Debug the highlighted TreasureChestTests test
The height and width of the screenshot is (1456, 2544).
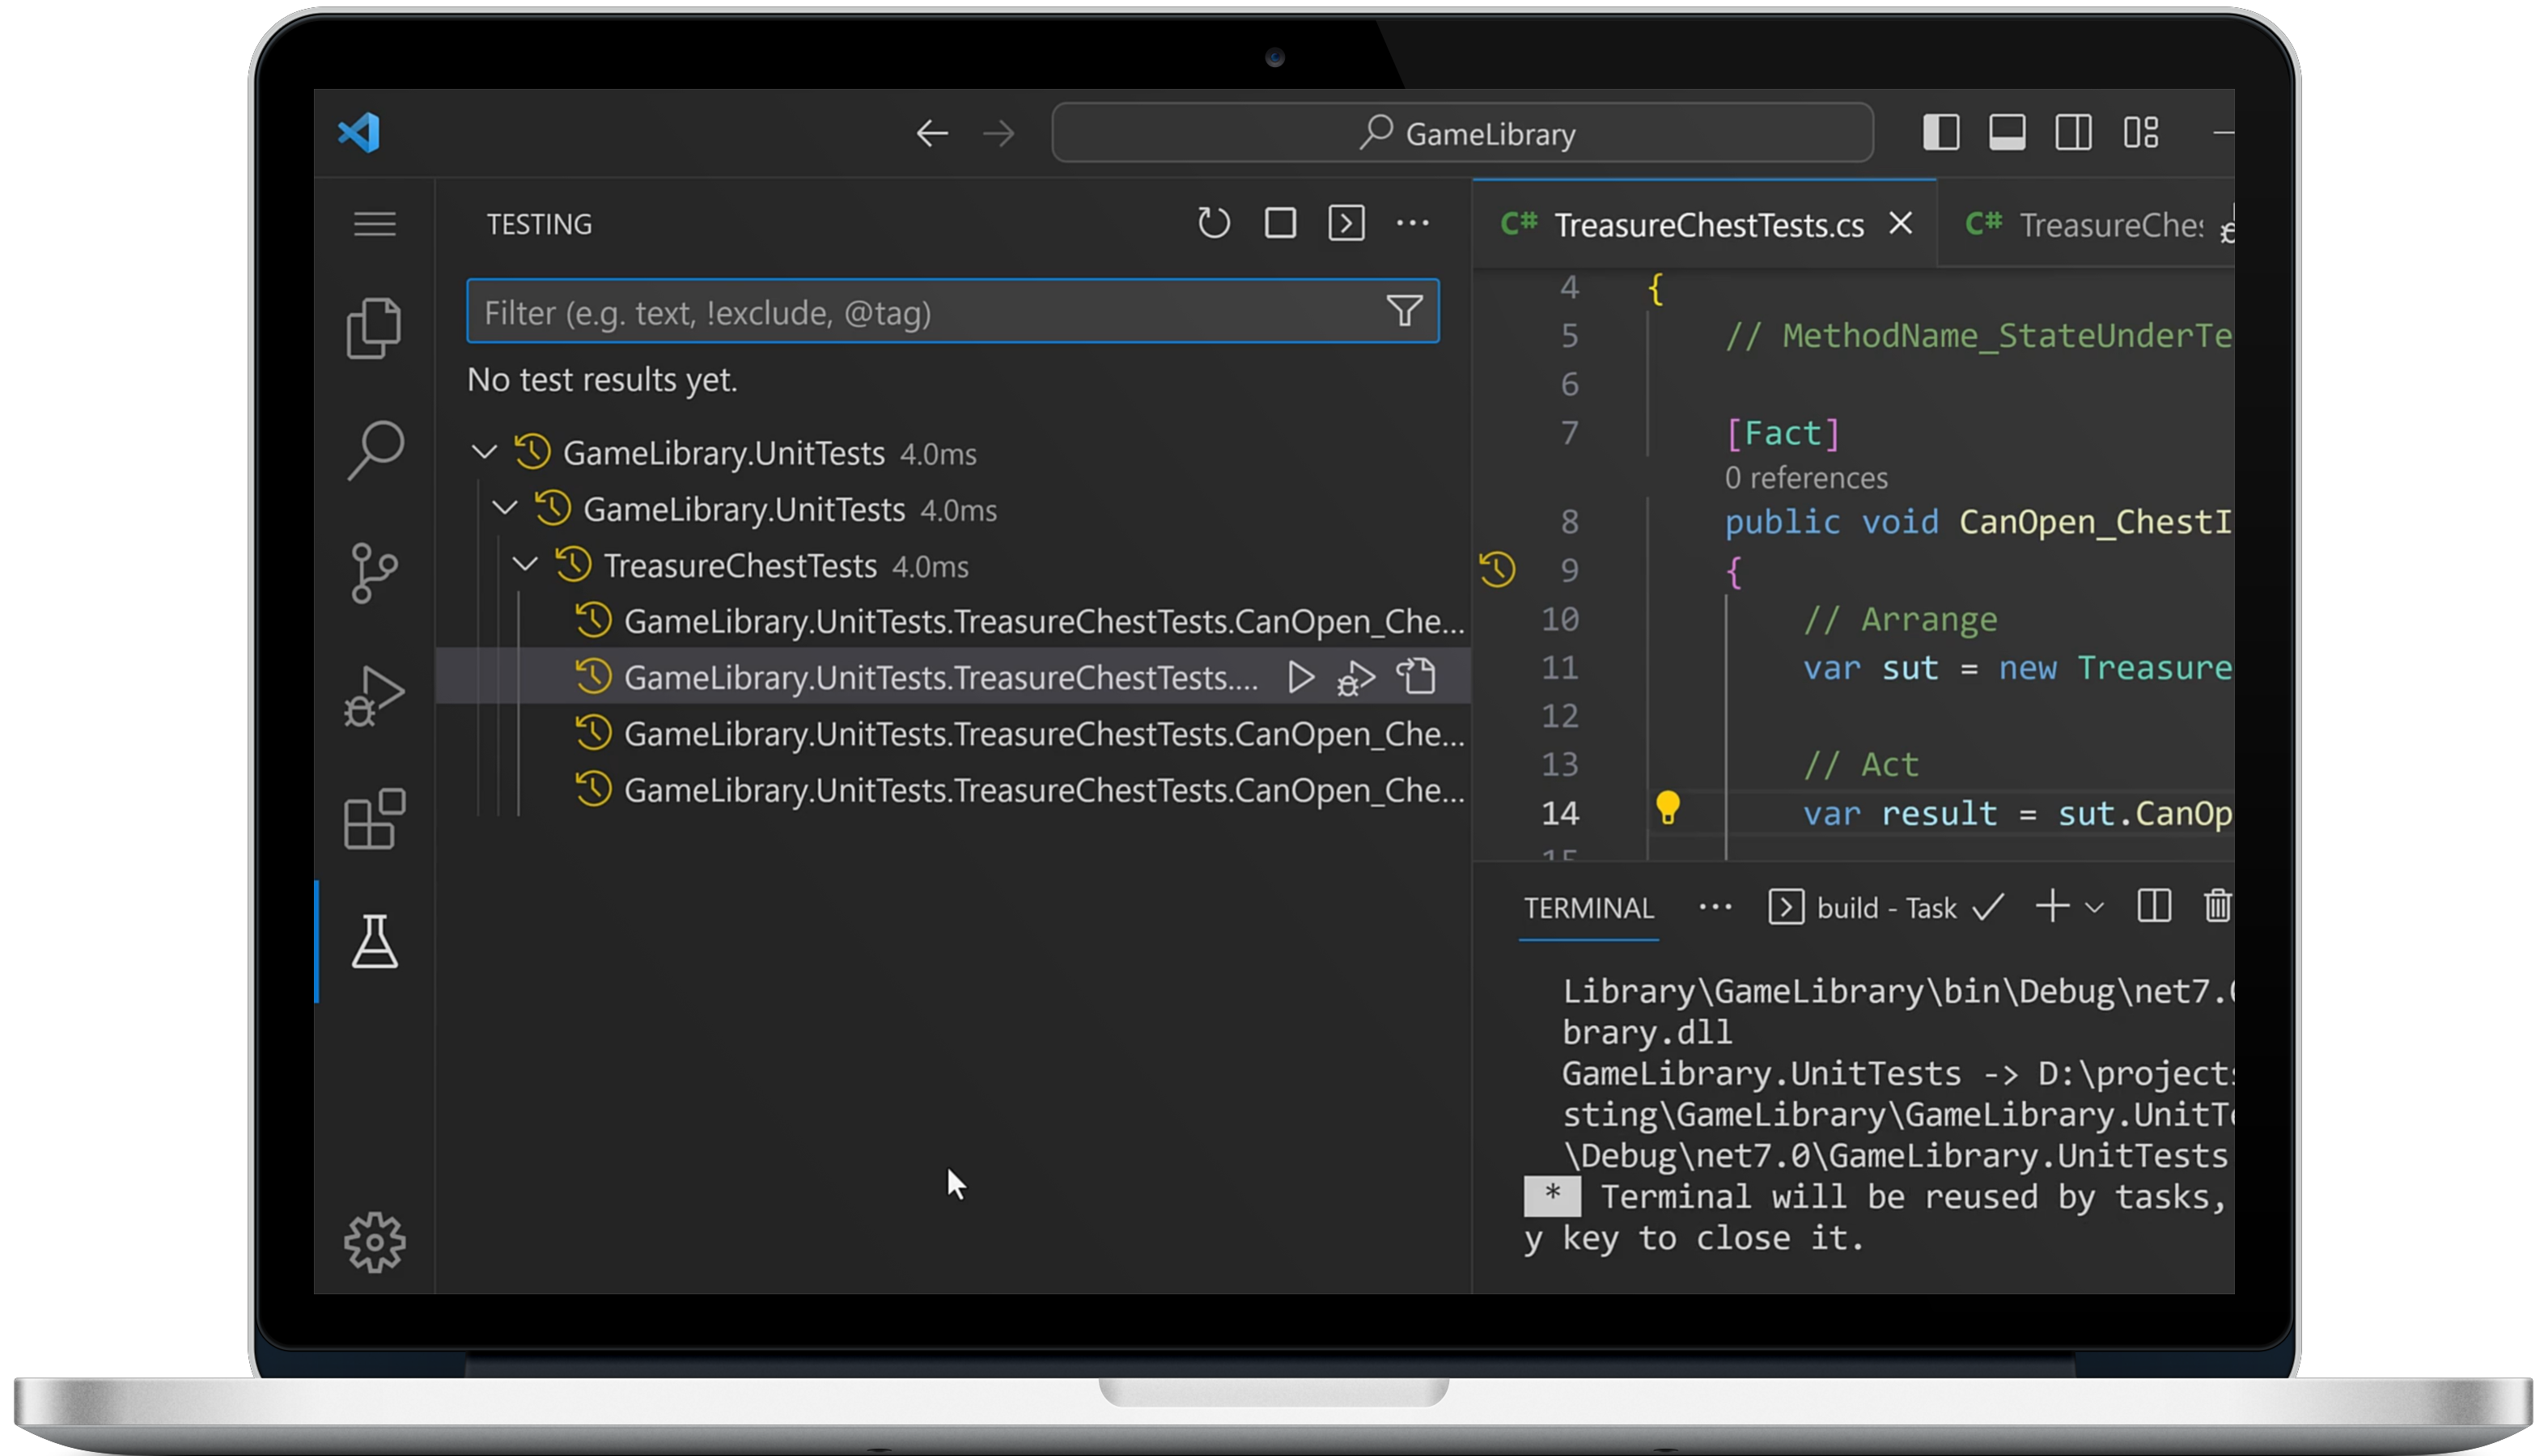1356,678
